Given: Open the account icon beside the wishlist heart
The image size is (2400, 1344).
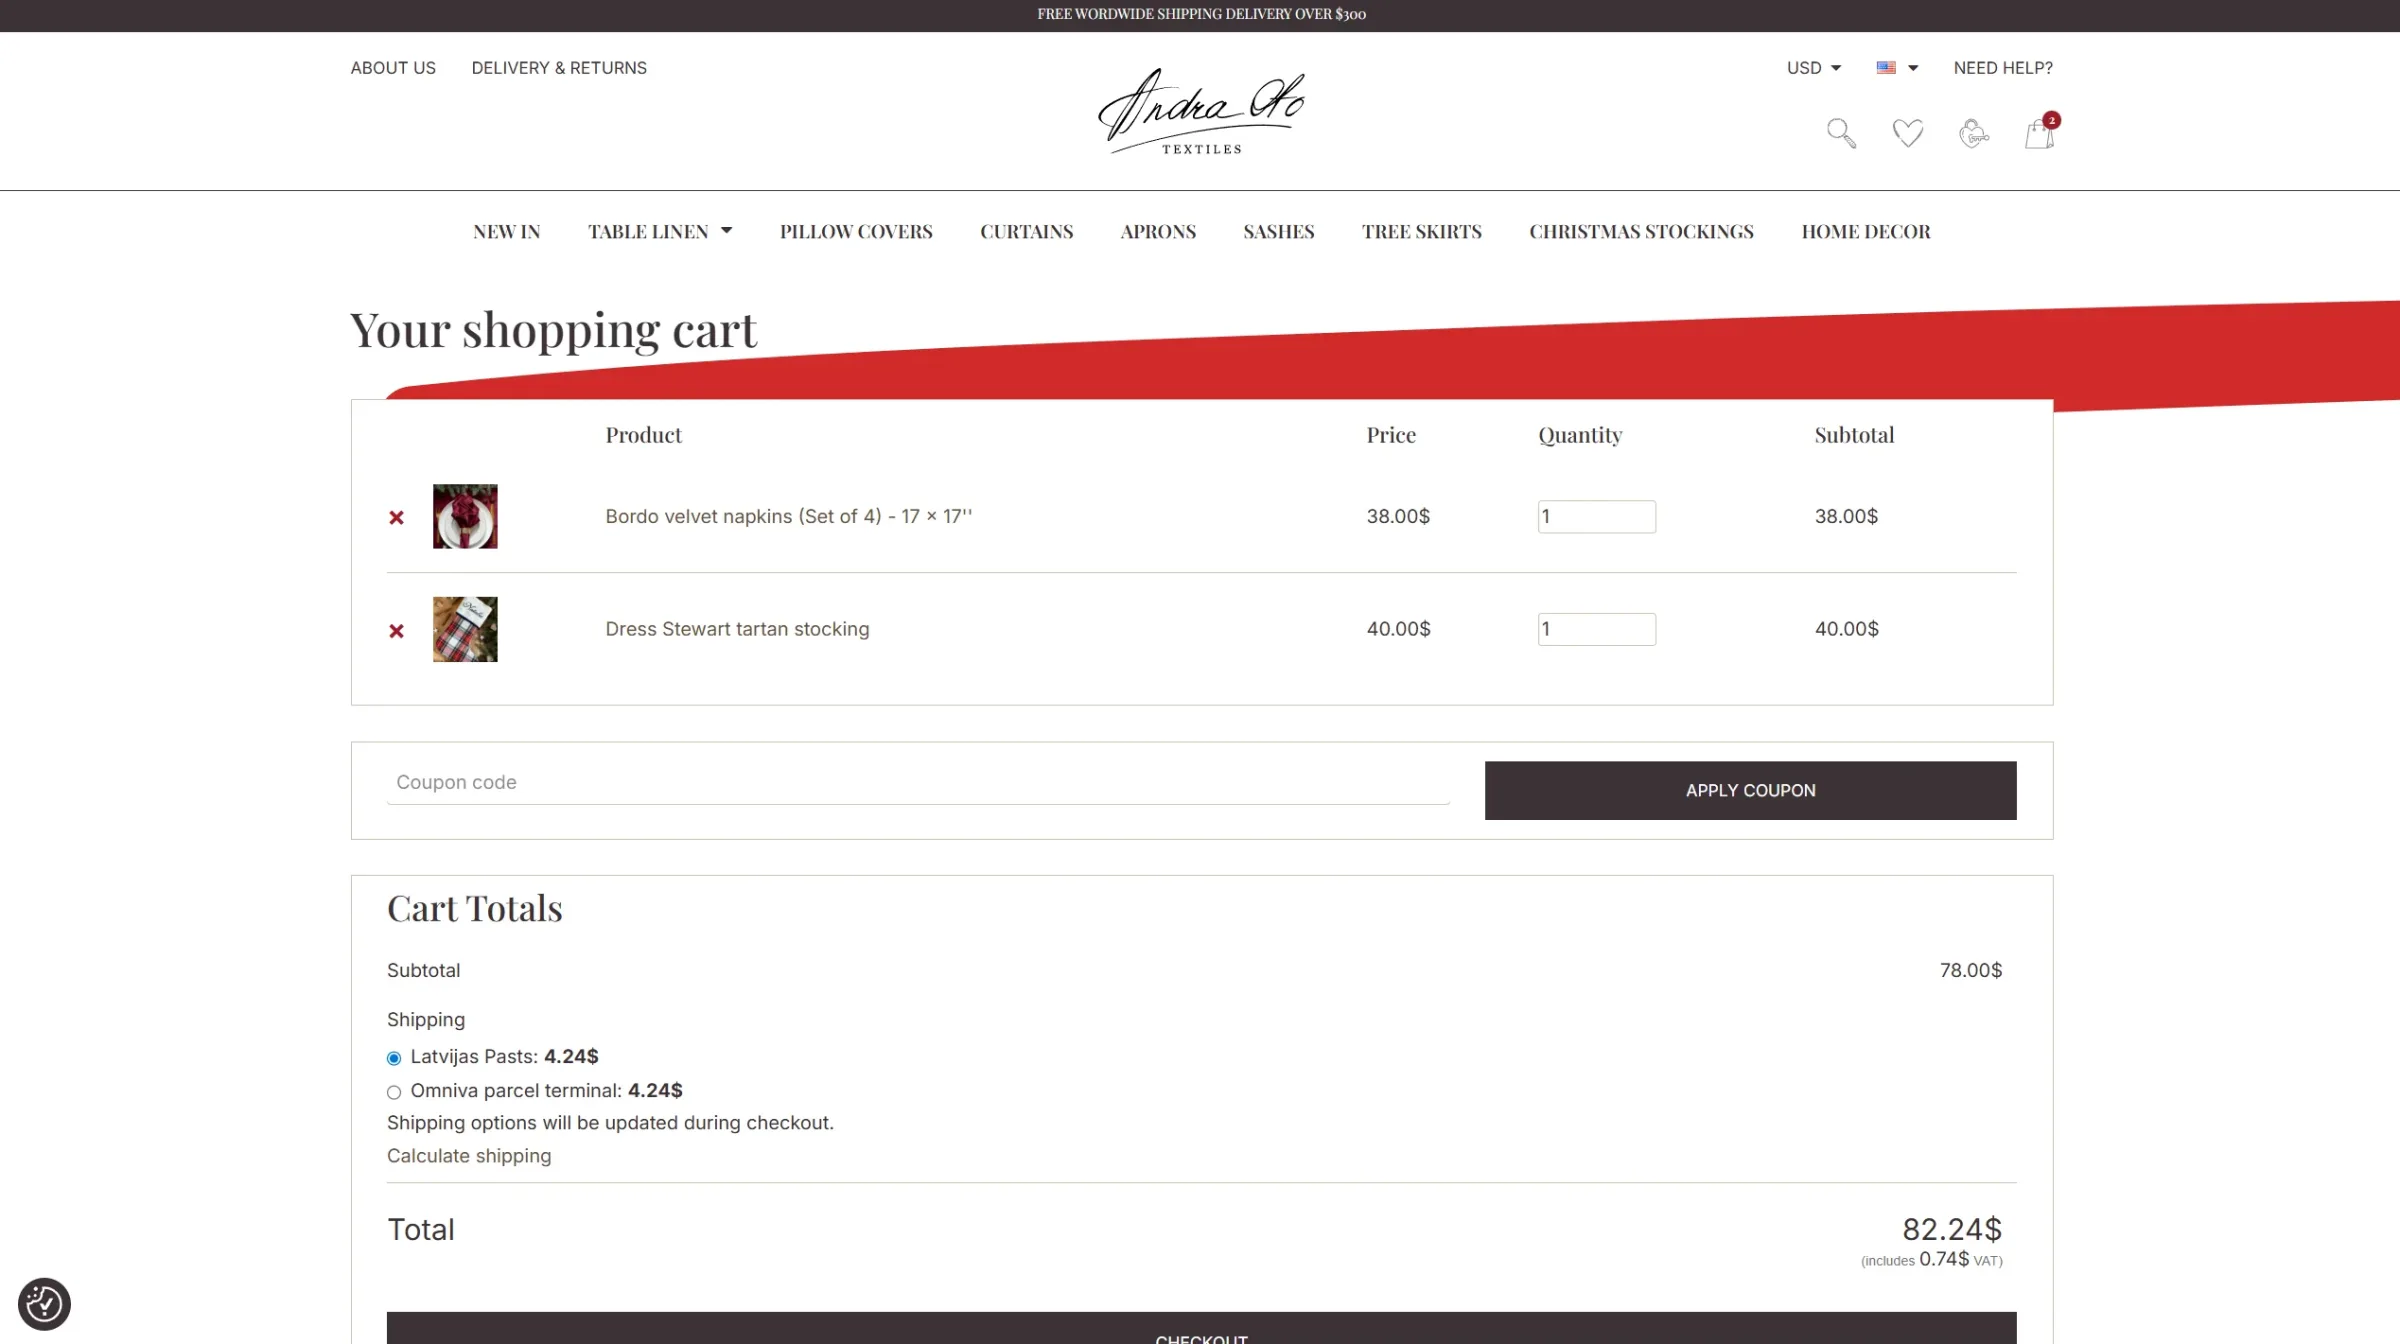Looking at the screenshot, I should (1973, 133).
